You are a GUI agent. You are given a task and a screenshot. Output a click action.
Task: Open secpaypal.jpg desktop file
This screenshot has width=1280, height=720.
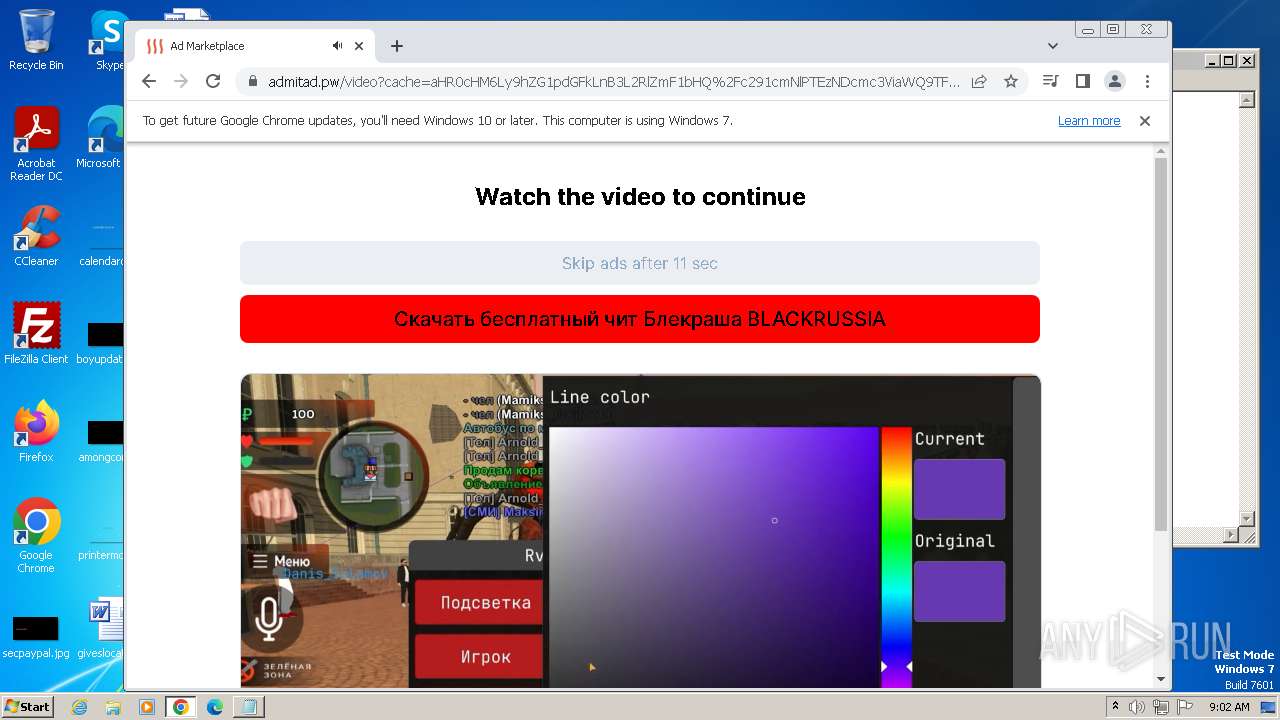(36, 635)
